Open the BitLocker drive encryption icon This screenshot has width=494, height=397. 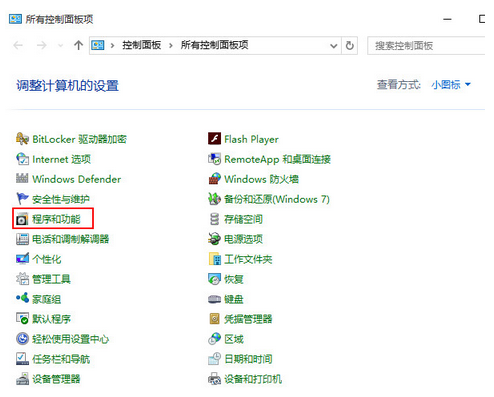pyautogui.click(x=22, y=139)
